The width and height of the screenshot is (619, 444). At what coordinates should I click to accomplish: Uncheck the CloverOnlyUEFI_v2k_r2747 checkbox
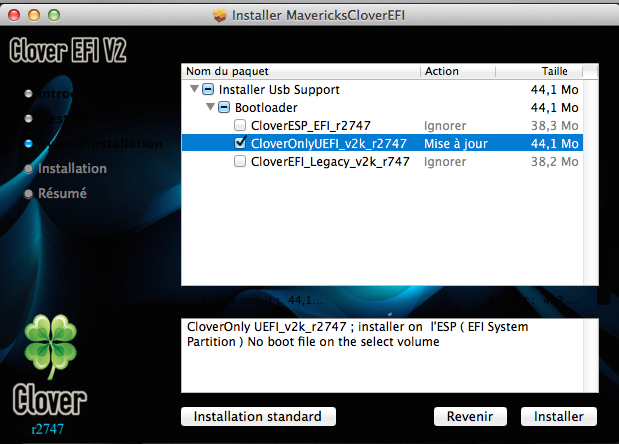coord(240,142)
